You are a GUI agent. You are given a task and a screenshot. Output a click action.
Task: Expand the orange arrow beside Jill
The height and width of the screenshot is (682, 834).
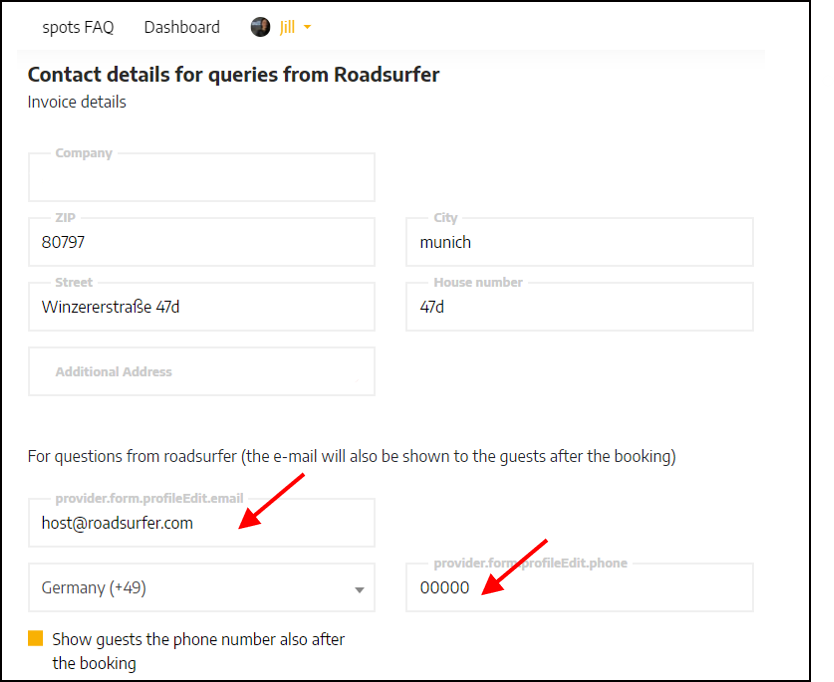point(307,27)
